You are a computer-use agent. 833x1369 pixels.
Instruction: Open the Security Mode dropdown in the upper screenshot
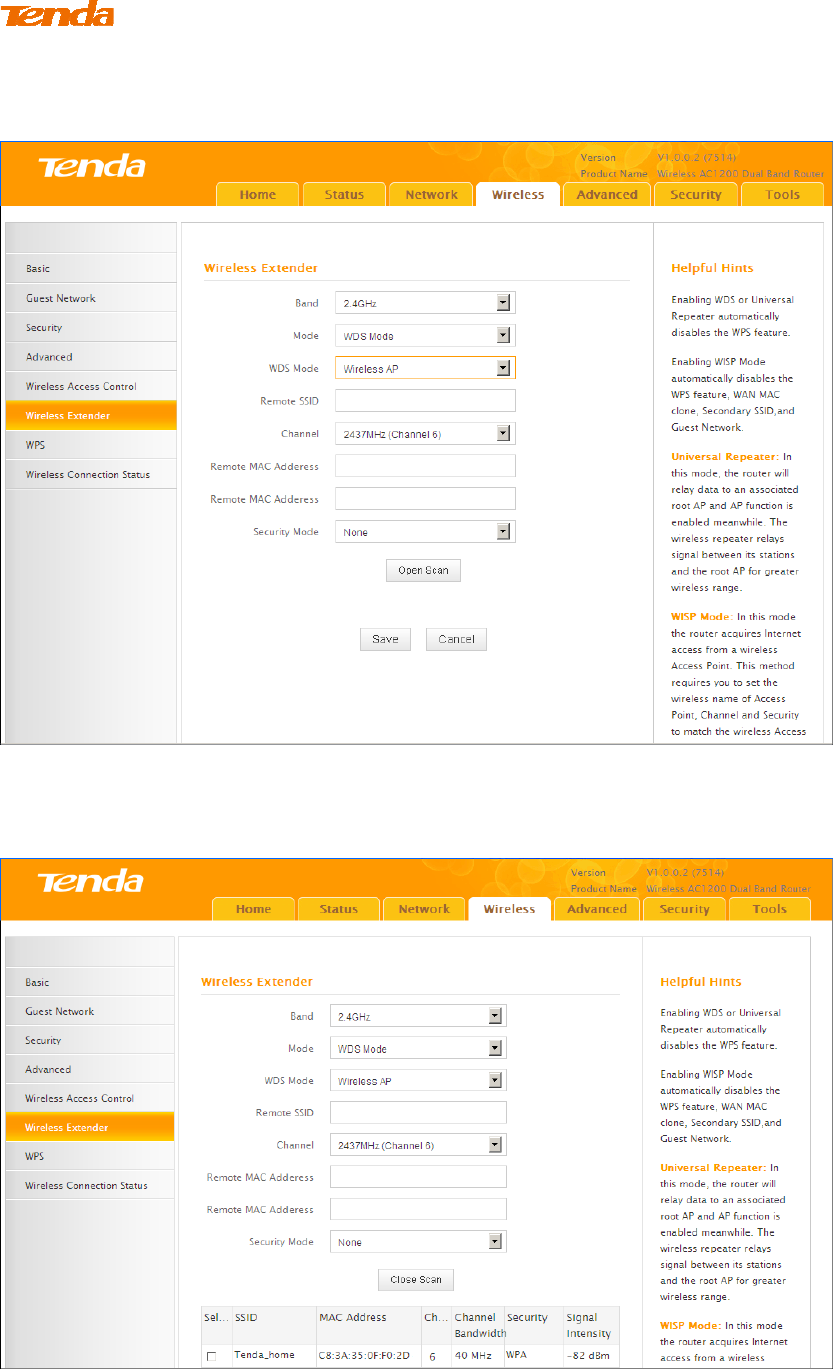pos(425,532)
